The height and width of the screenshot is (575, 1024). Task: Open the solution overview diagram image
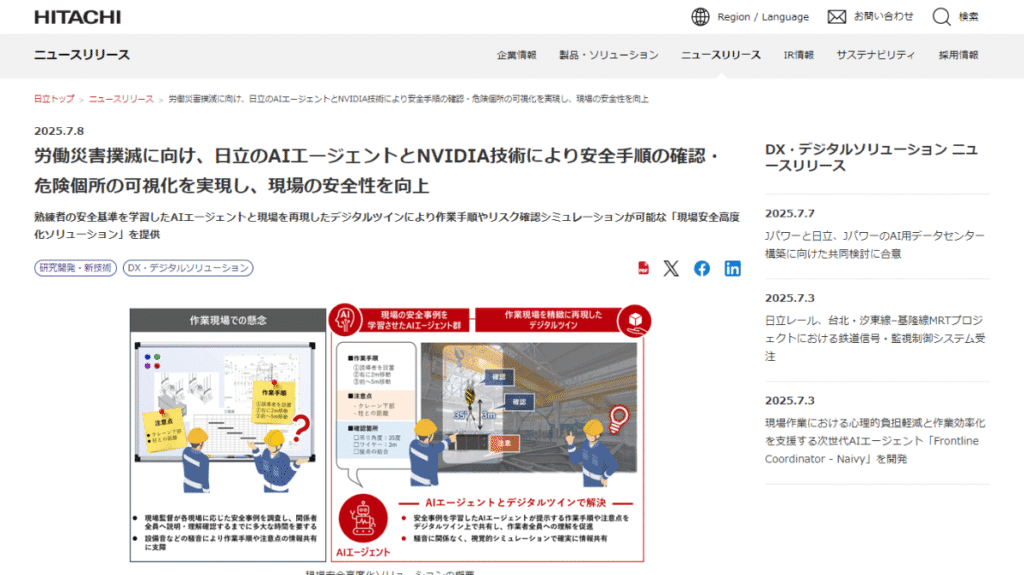pyautogui.click(x=390, y=433)
